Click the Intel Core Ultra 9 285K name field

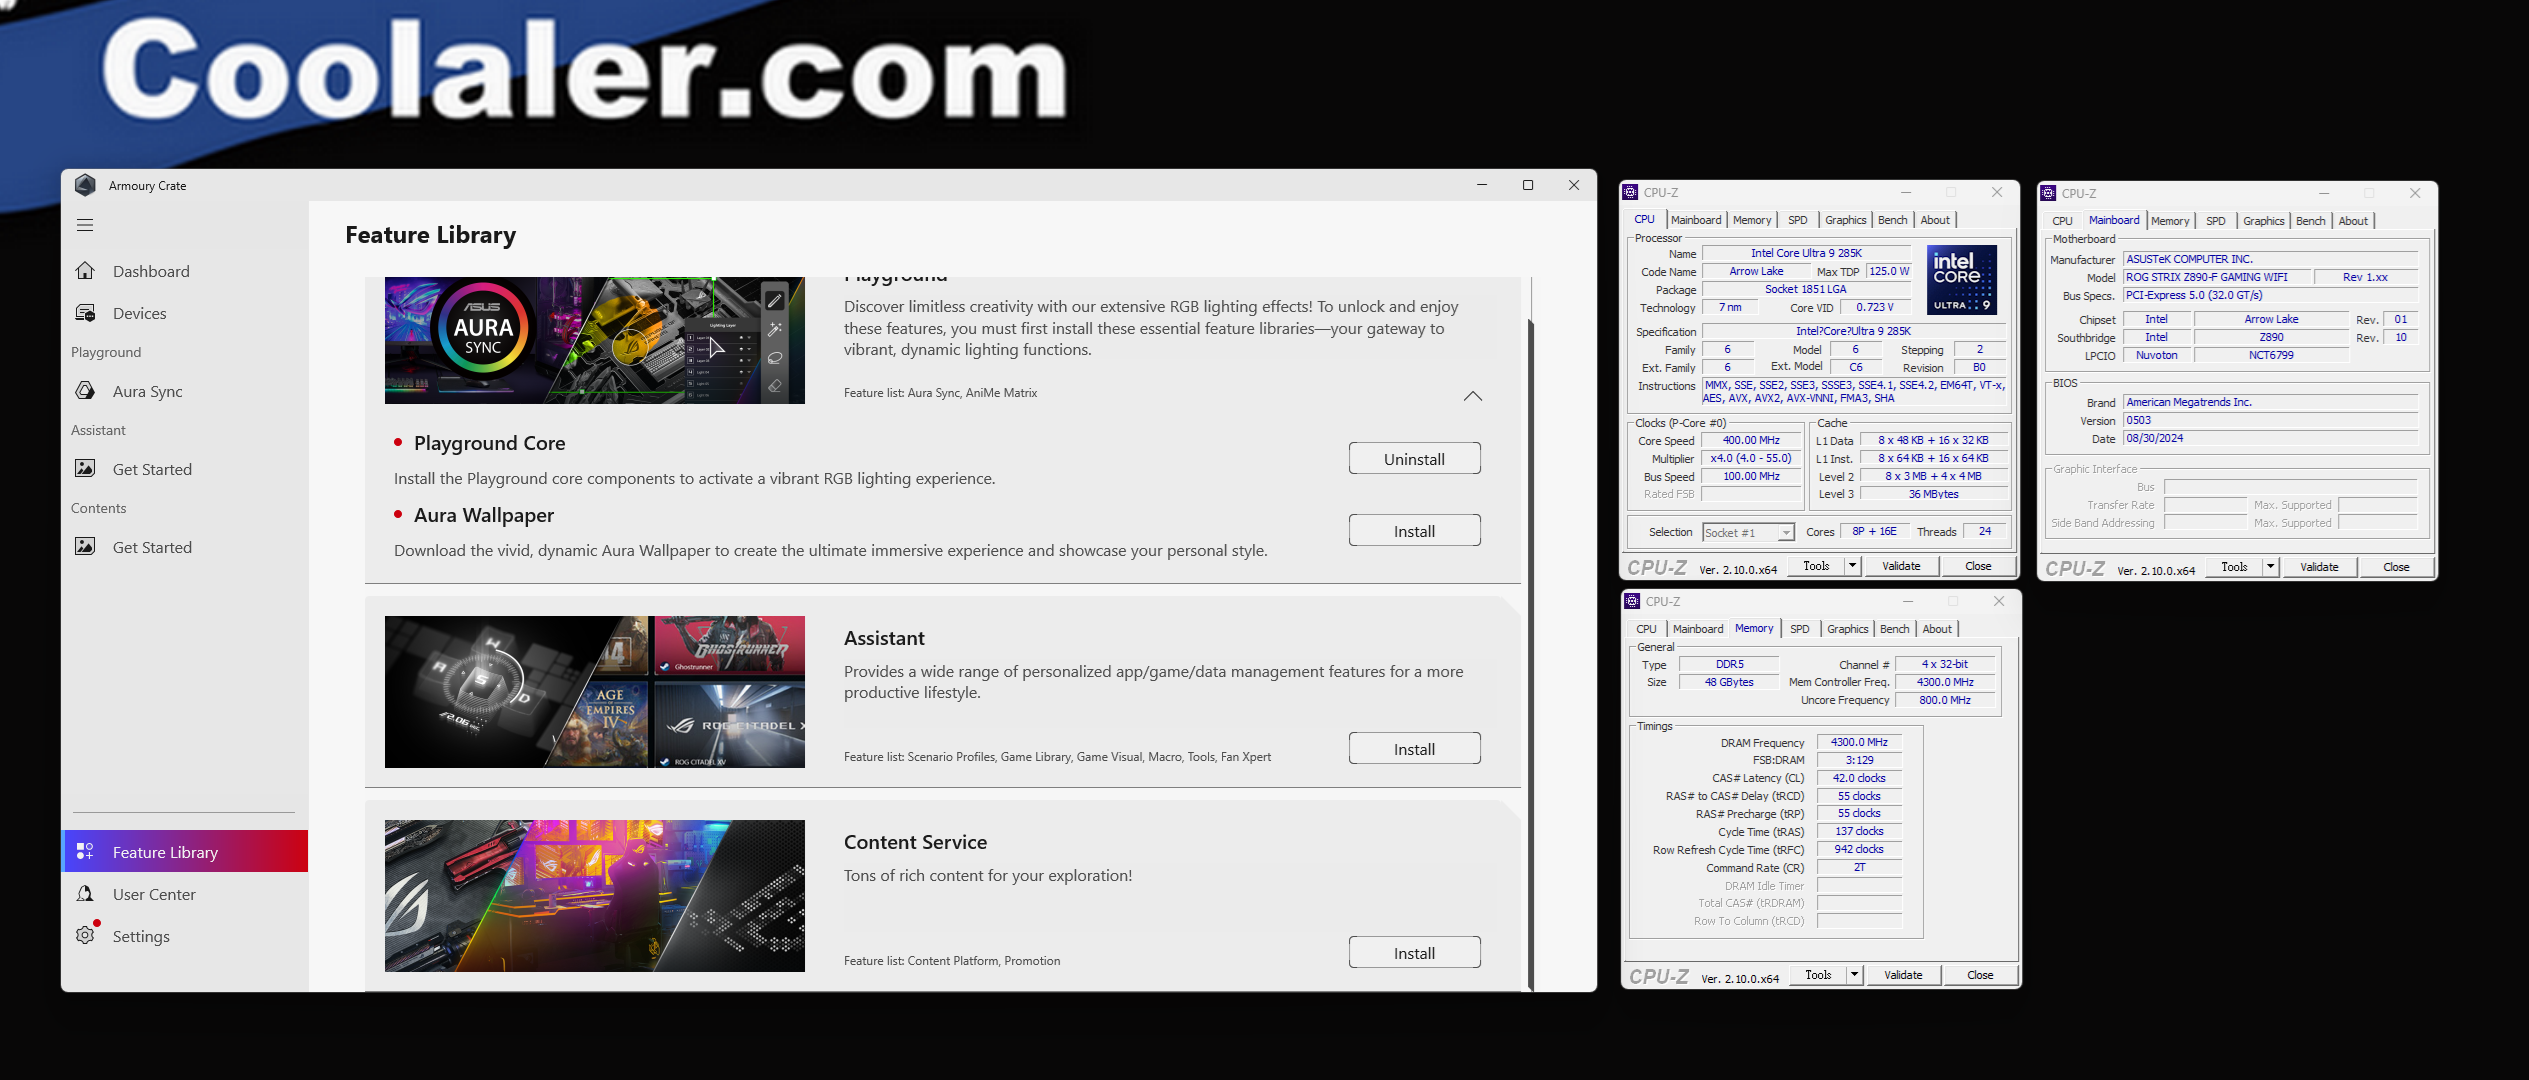pos(1806,253)
